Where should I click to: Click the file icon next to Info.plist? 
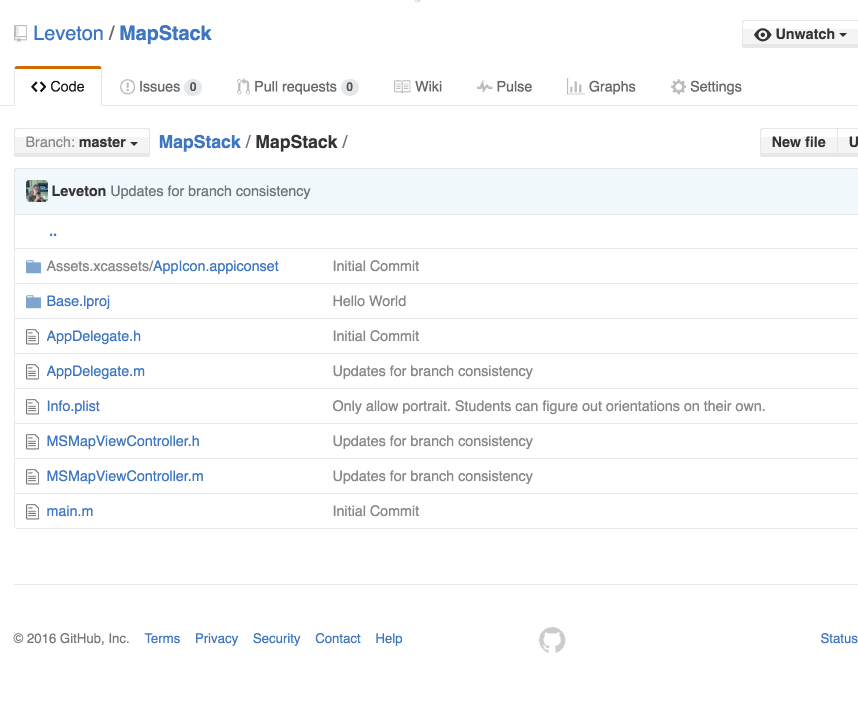click(33, 406)
